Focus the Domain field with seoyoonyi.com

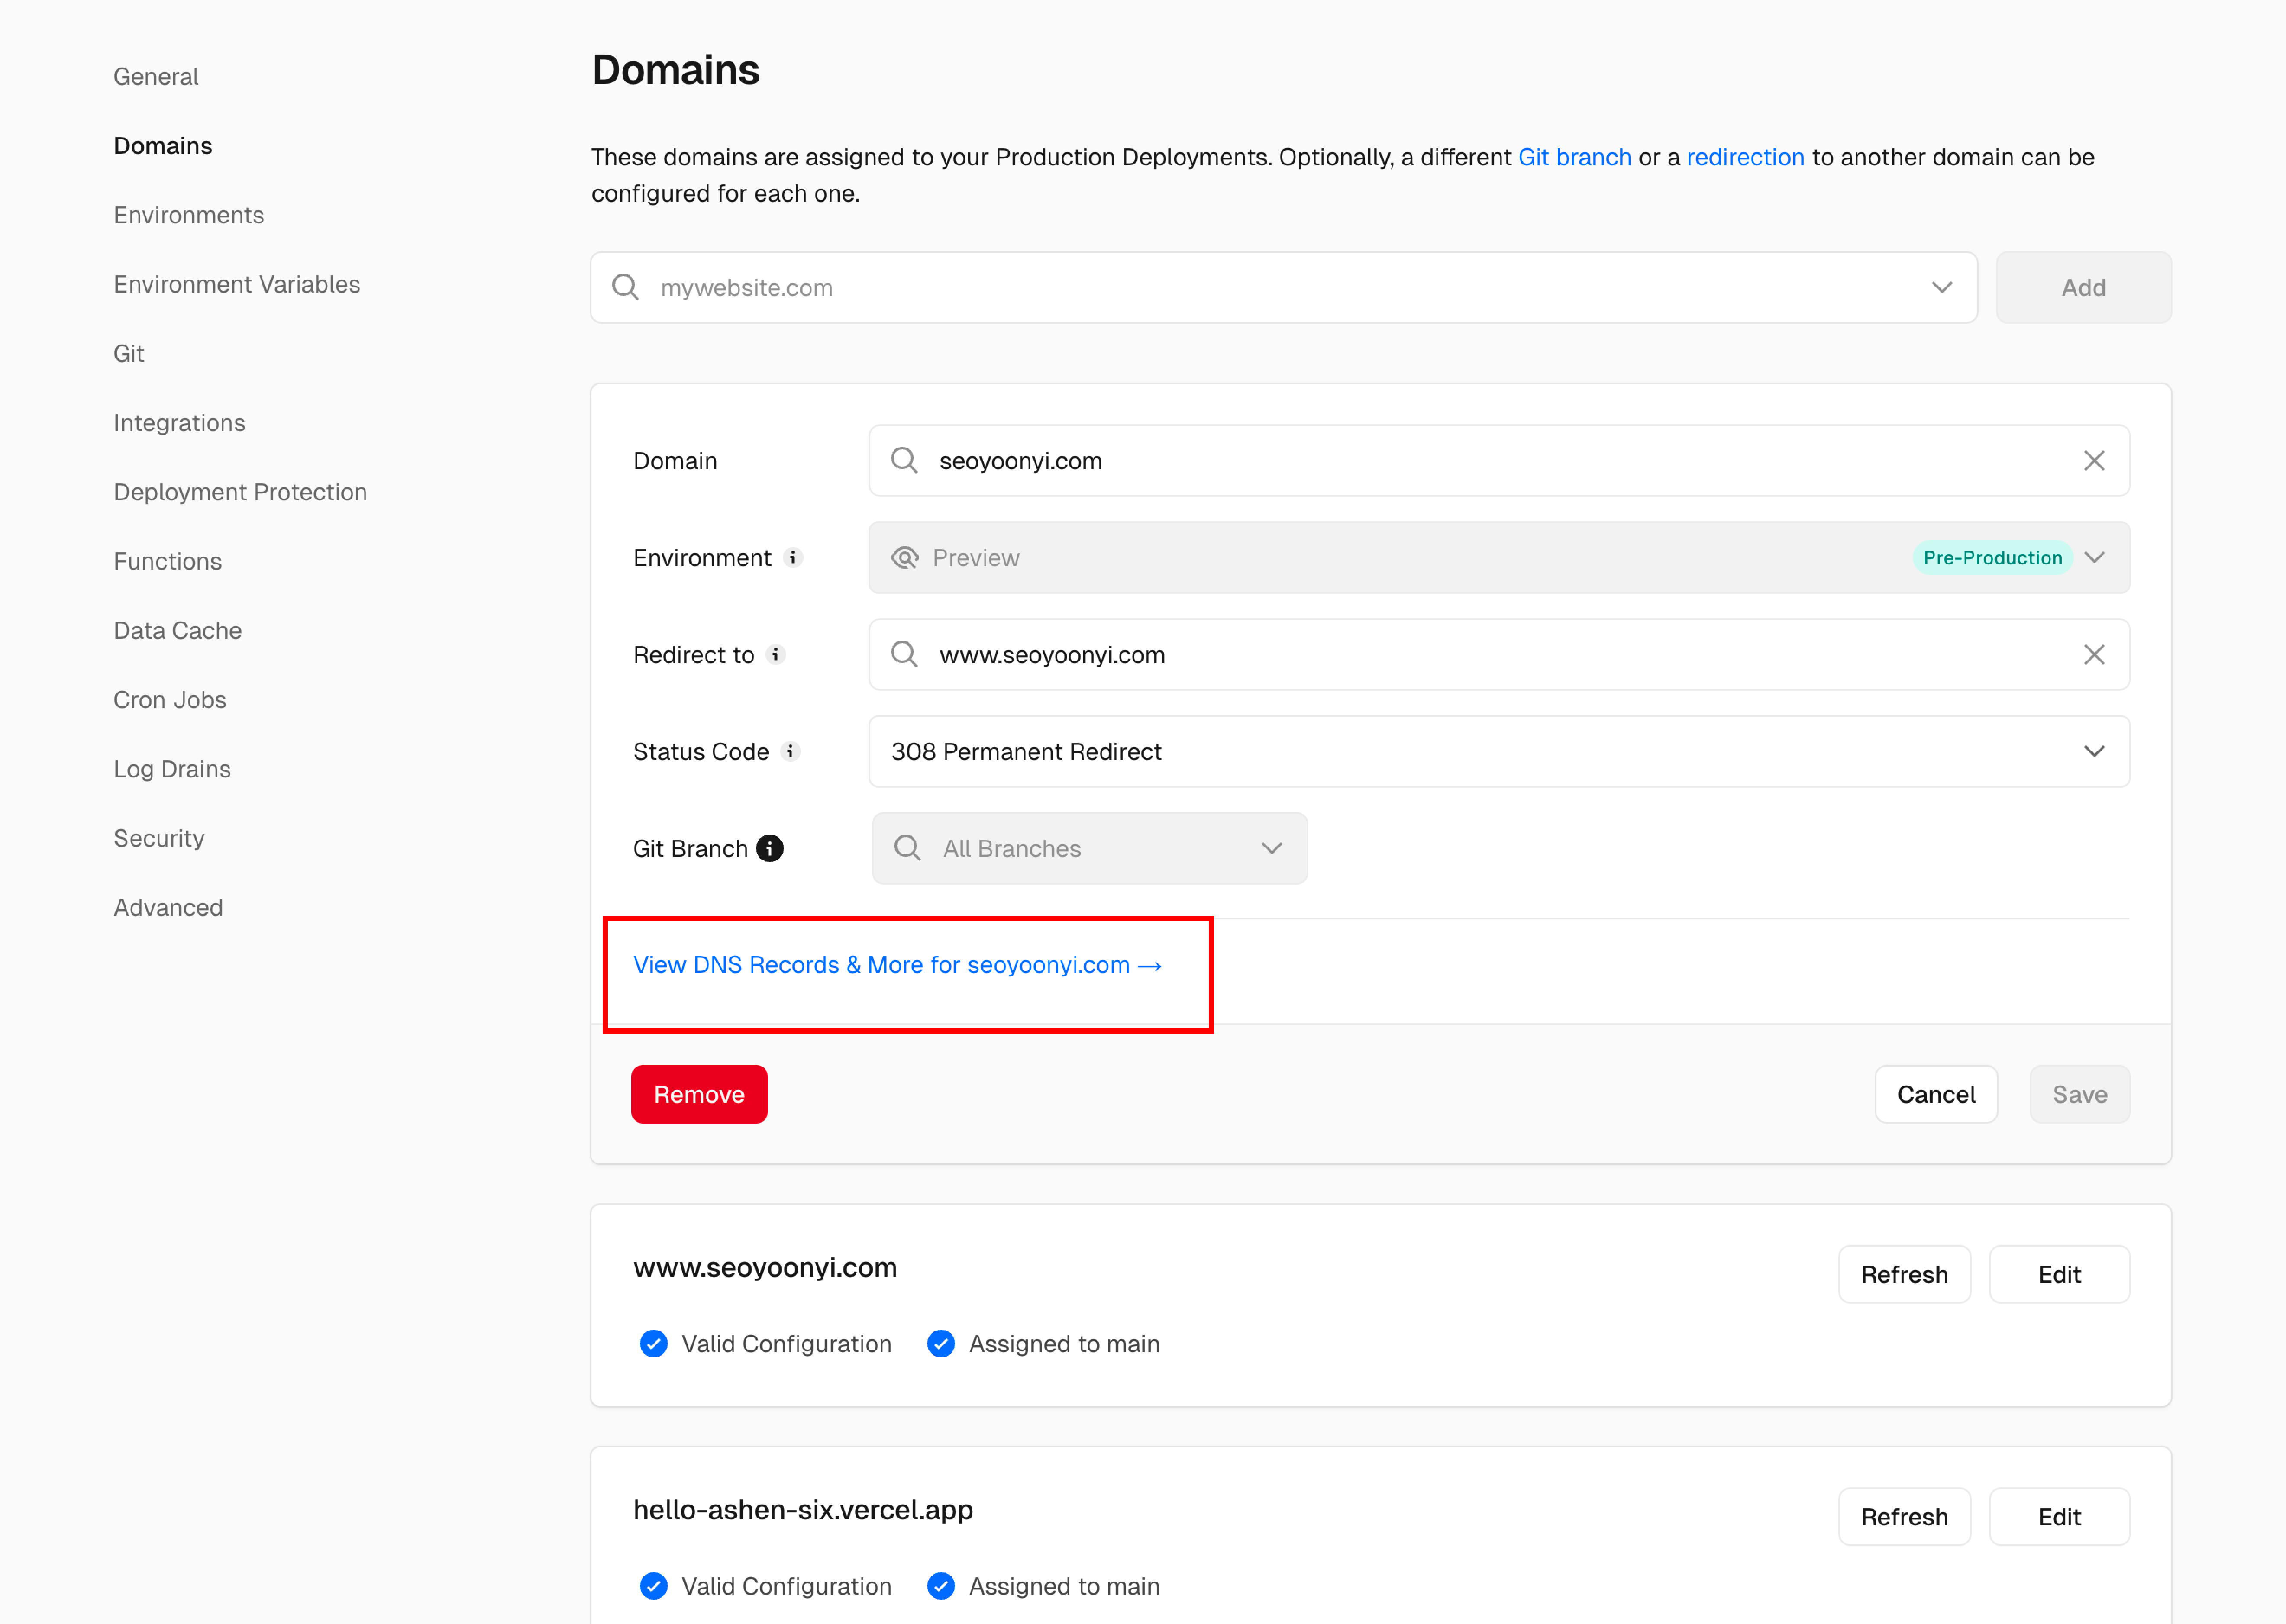click(x=1498, y=460)
